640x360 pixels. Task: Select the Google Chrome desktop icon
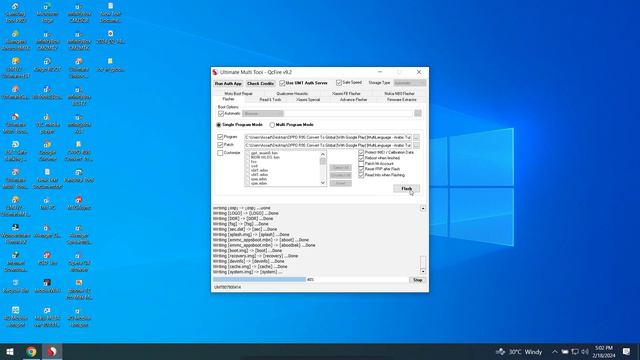pyautogui.click(x=47, y=151)
